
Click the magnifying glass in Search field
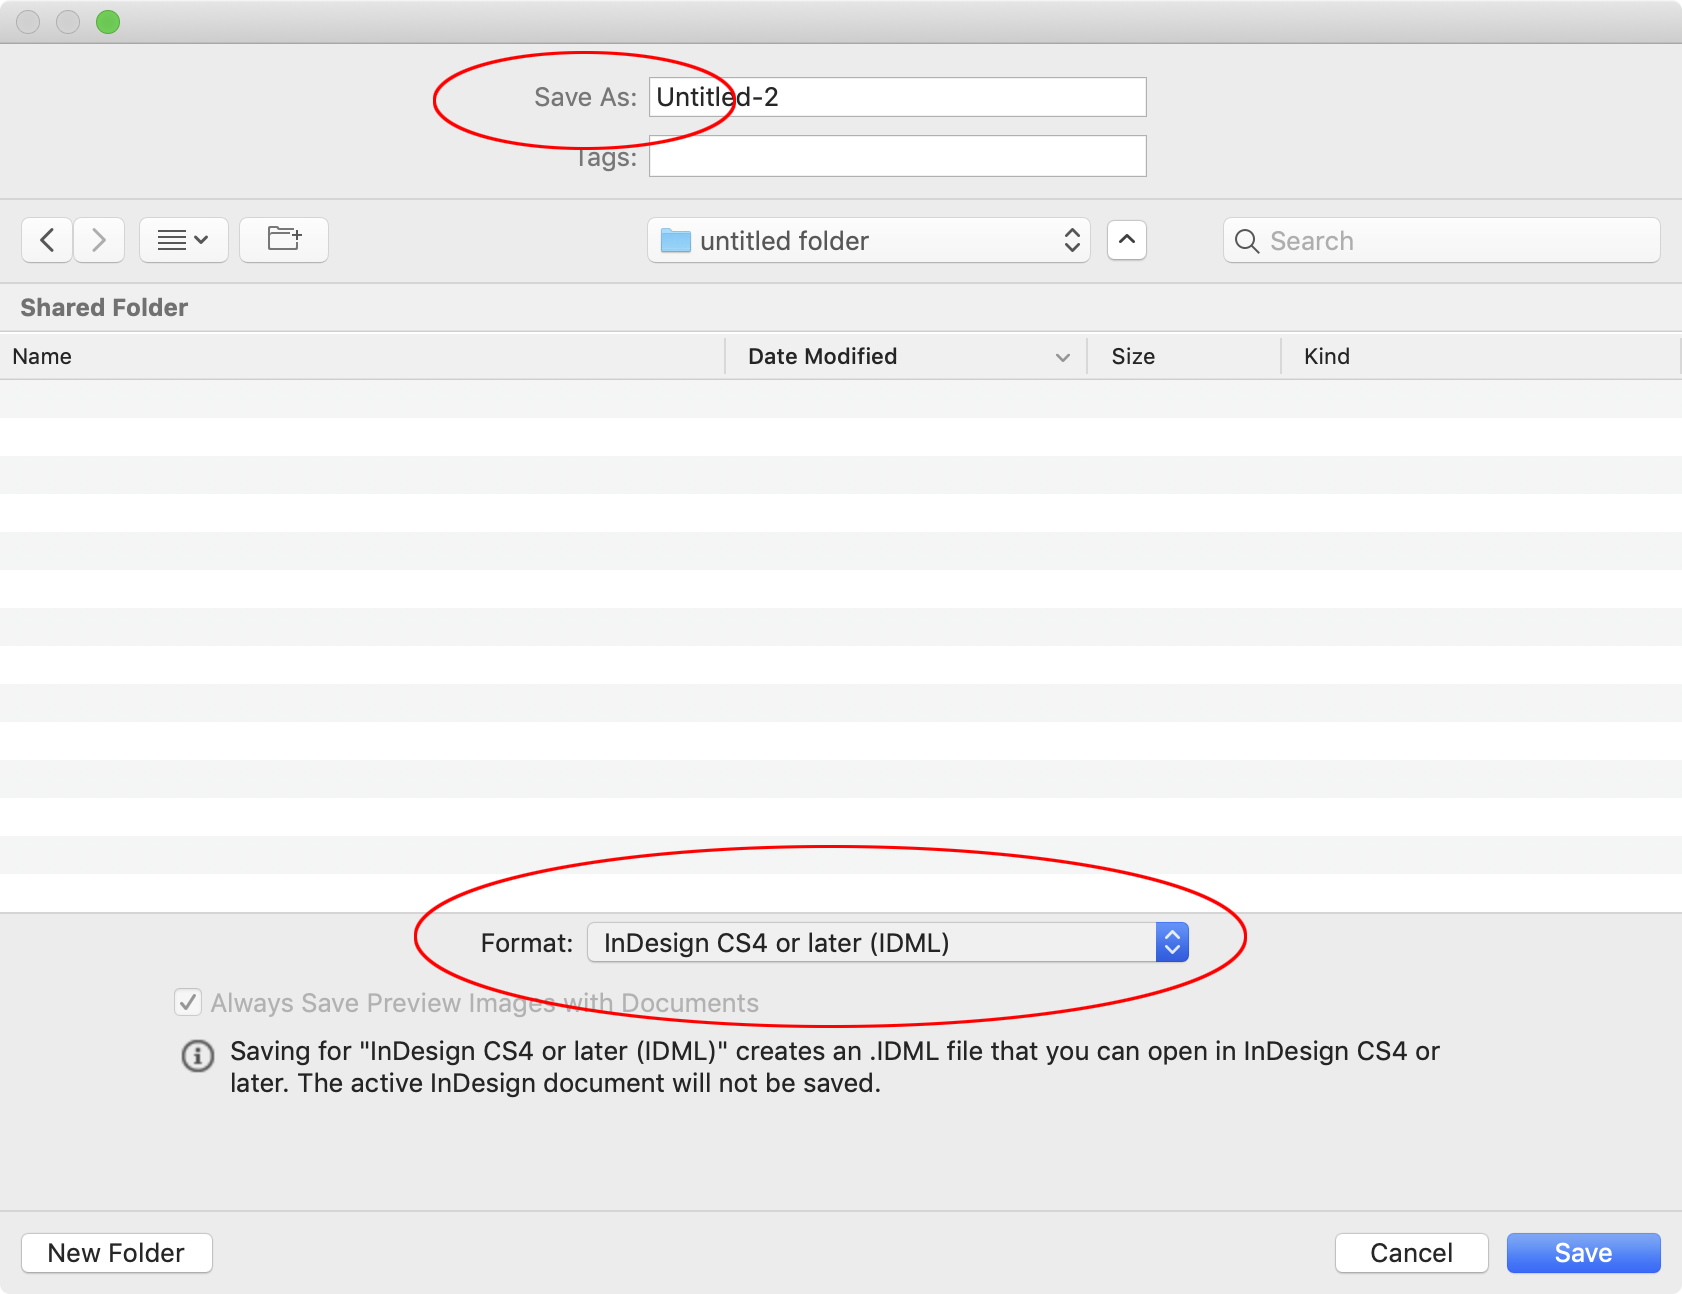1246,241
